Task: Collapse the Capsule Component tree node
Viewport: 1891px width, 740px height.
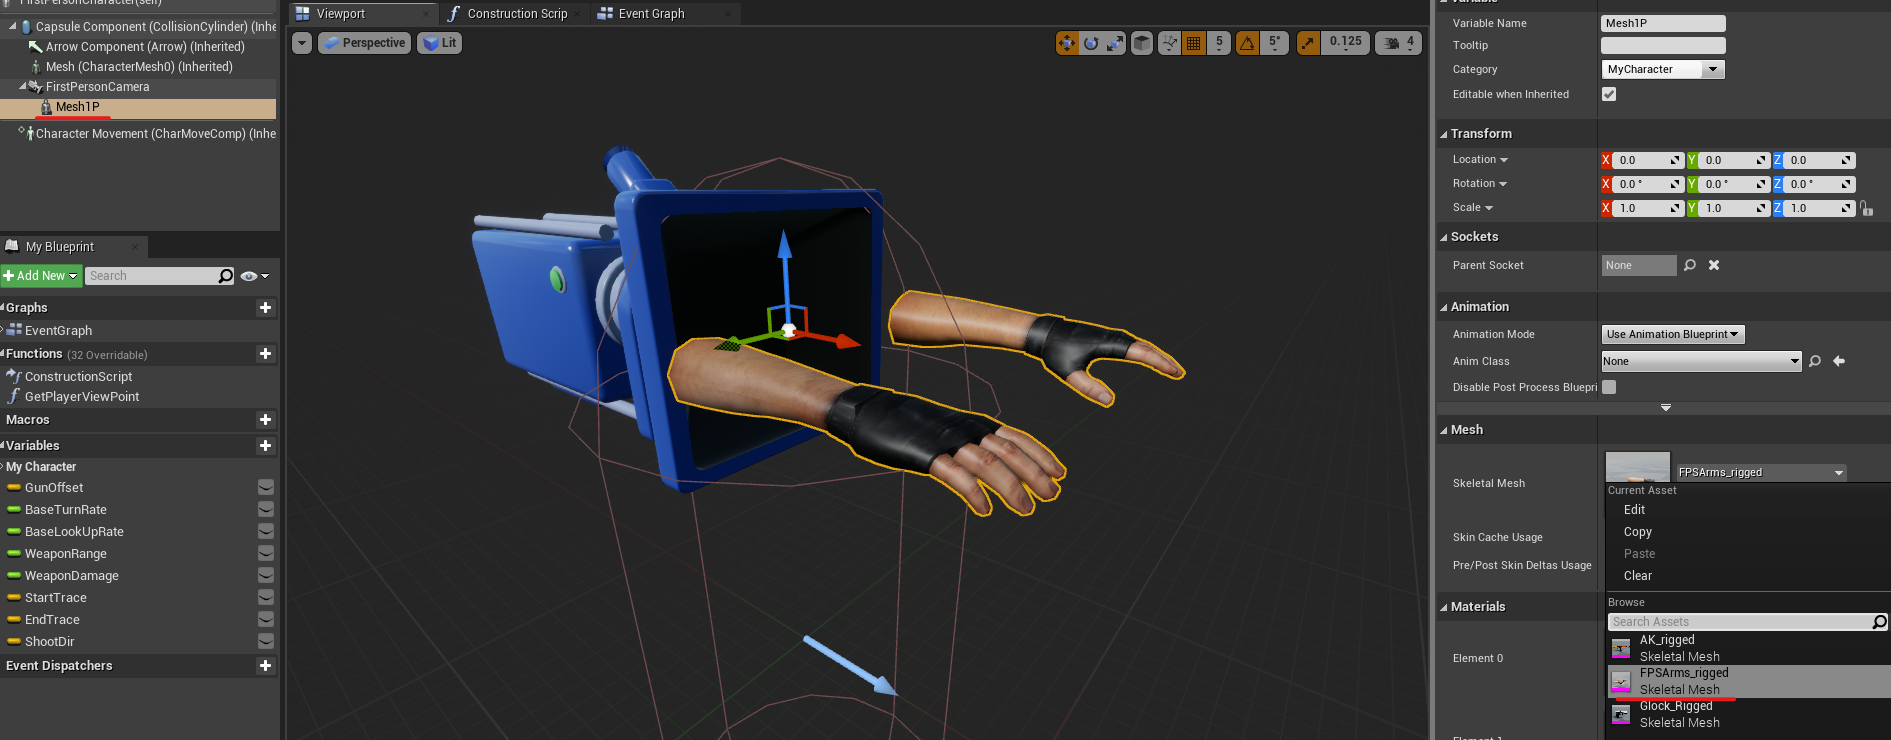Action: point(12,26)
